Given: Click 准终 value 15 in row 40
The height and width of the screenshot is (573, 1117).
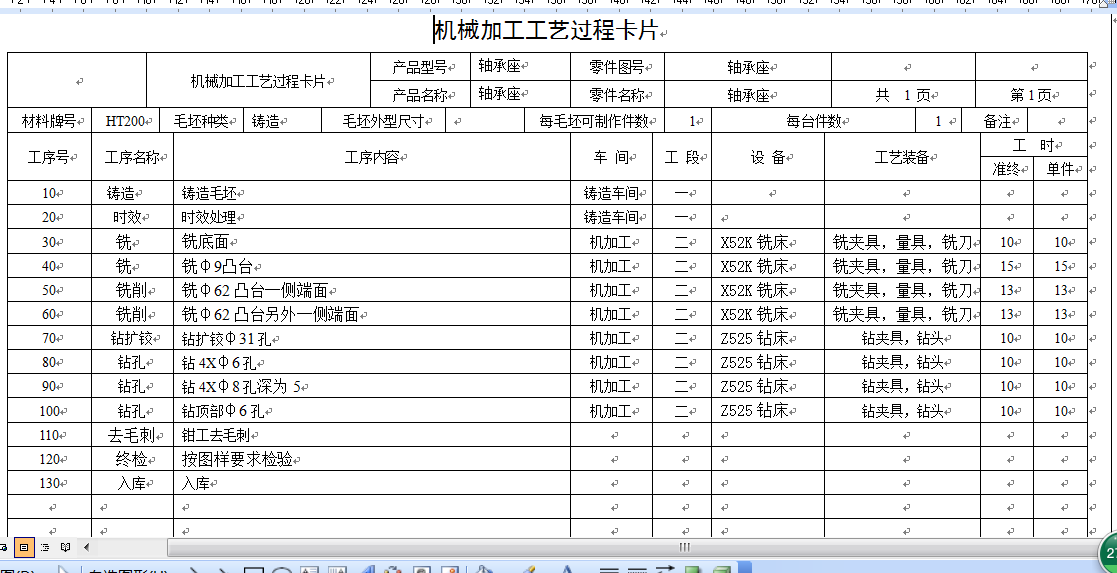Looking at the screenshot, I should 1007,267.
